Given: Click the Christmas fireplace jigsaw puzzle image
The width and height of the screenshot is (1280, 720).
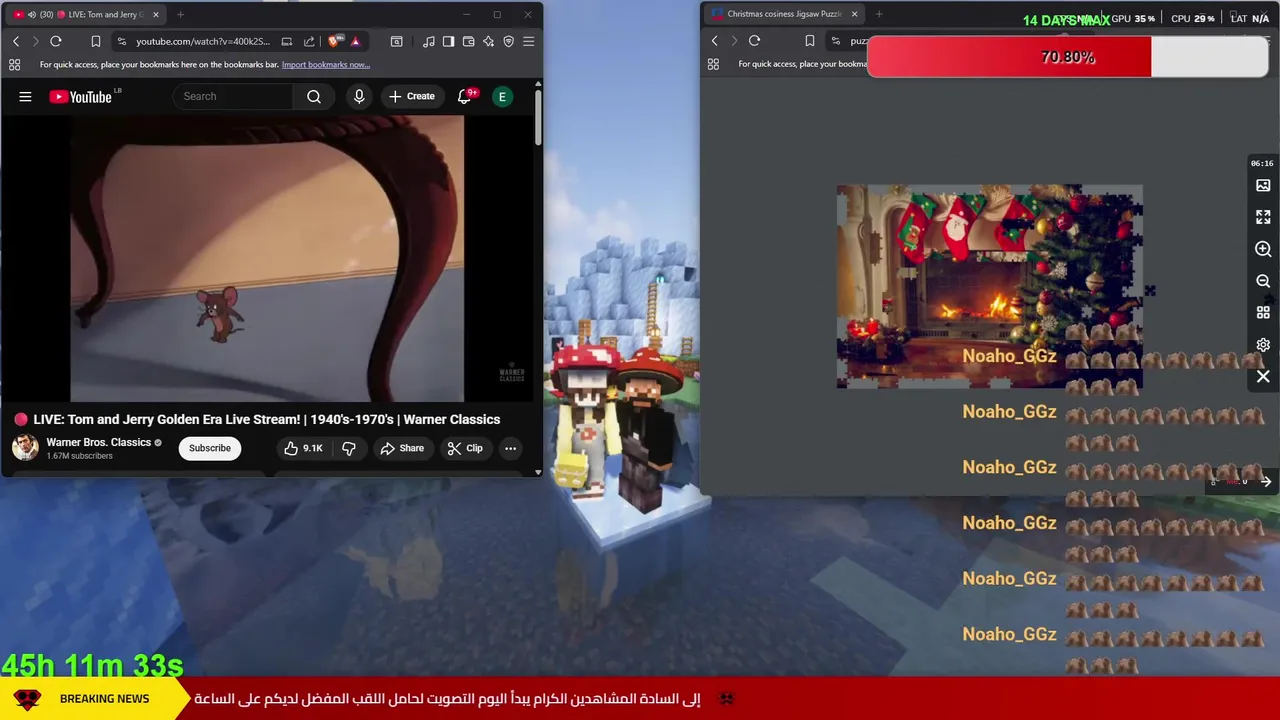Looking at the screenshot, I should point(989,286).
